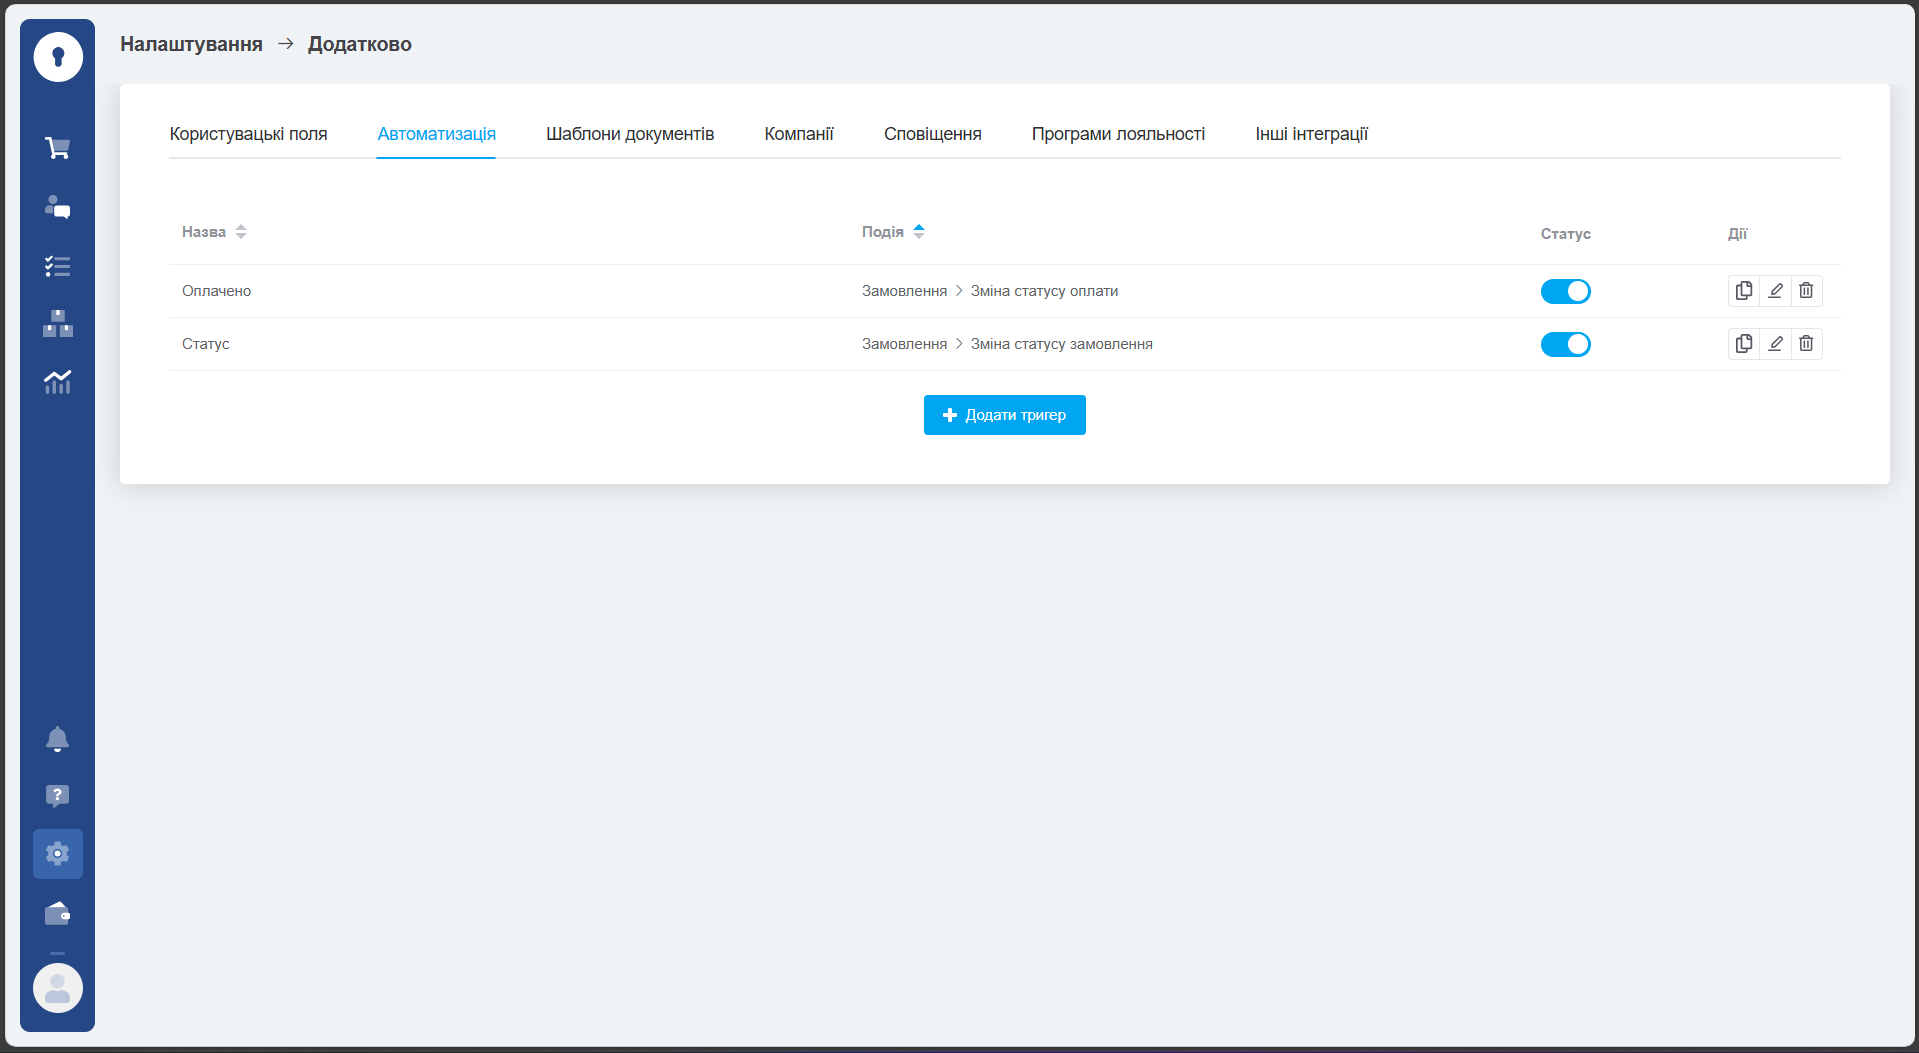Disable the Статус trigger toggle

tap(1566, 344)
